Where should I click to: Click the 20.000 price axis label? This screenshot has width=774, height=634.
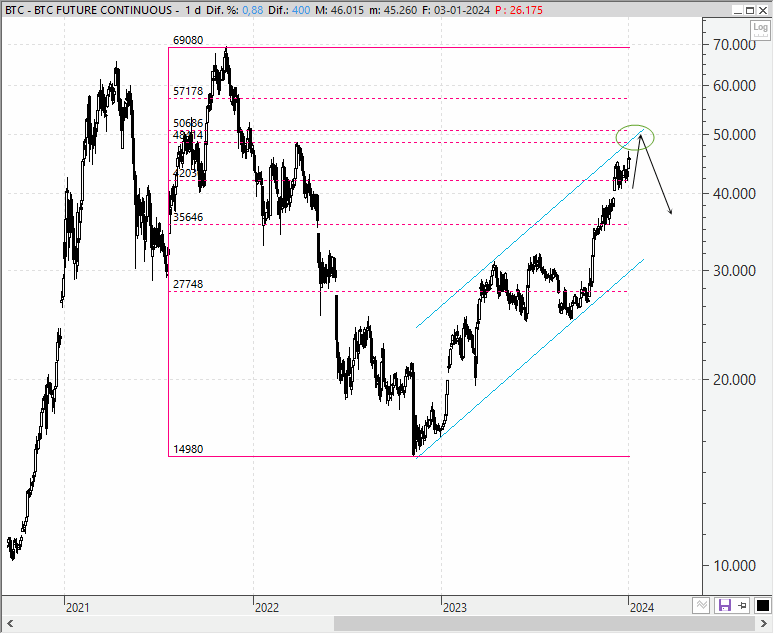click(735, 380)
